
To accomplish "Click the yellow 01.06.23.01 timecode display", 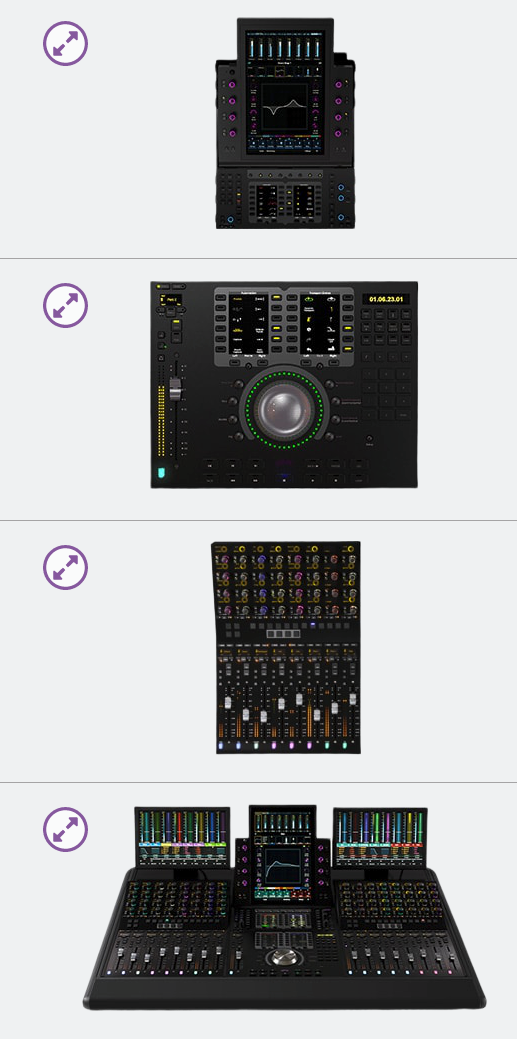I will point(386,300).
